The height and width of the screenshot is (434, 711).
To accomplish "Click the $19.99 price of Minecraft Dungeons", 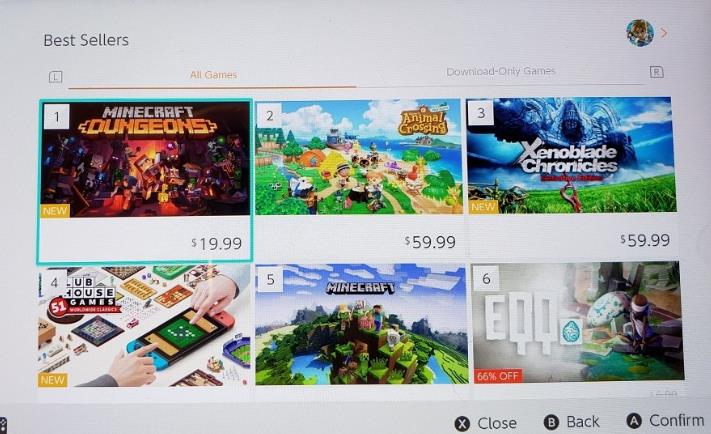I will tap(217, 244).
